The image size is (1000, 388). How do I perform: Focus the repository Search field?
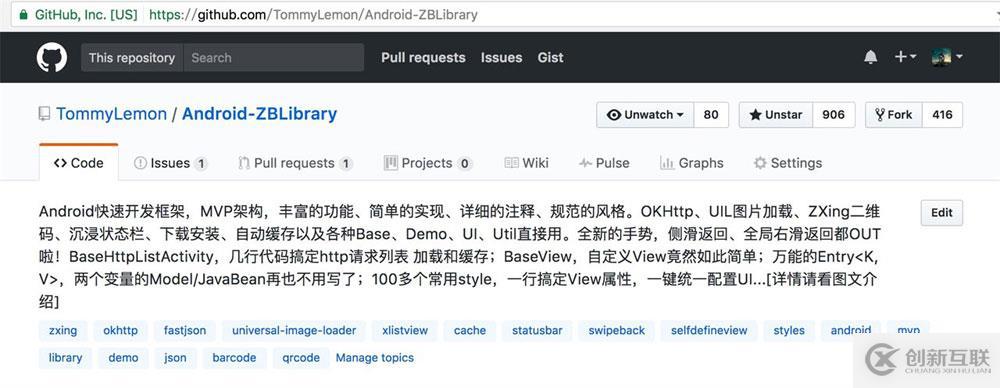(274, 57)
